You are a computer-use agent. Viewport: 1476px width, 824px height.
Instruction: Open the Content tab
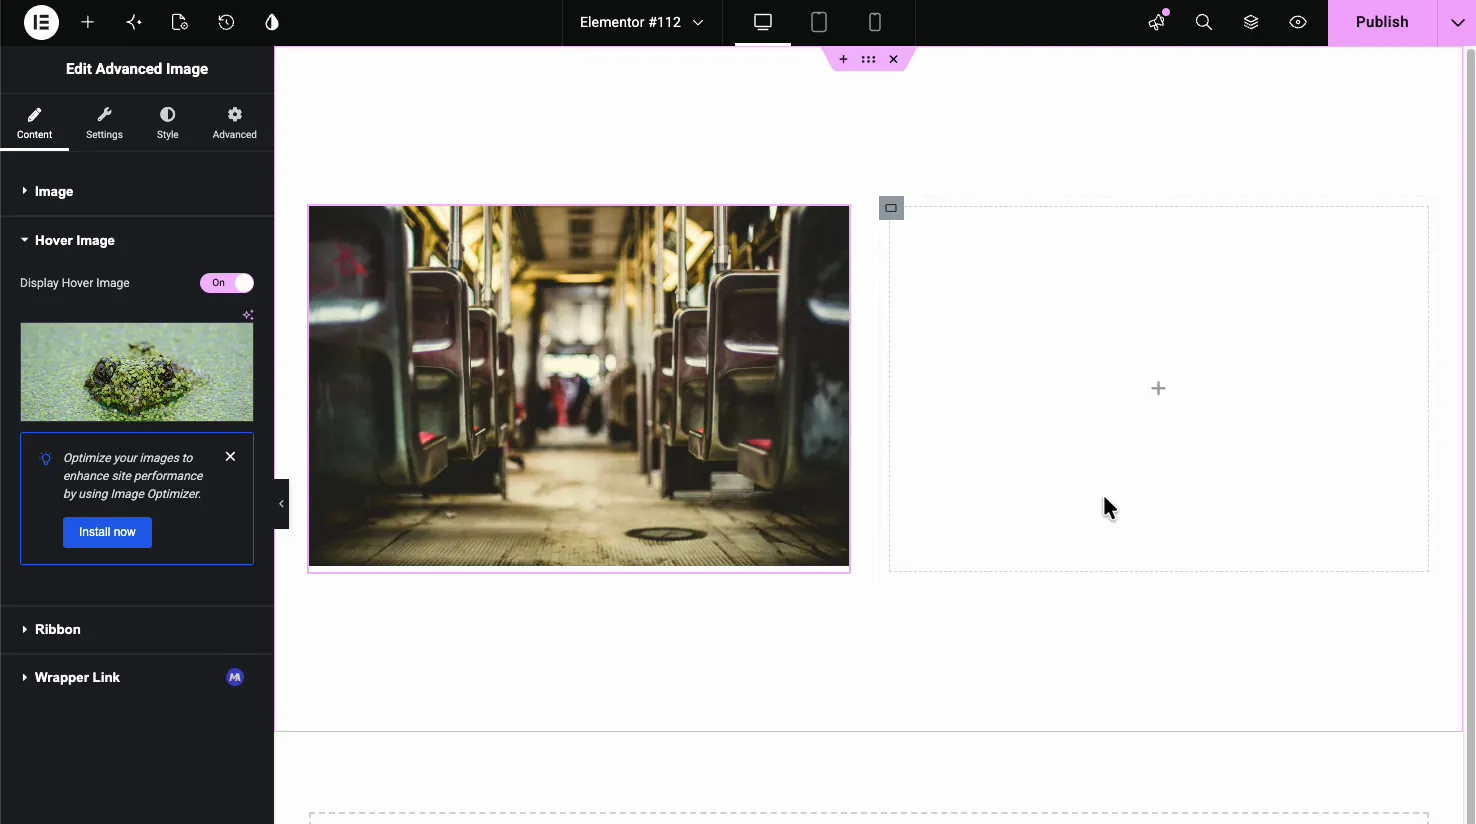tap(34, 122)
